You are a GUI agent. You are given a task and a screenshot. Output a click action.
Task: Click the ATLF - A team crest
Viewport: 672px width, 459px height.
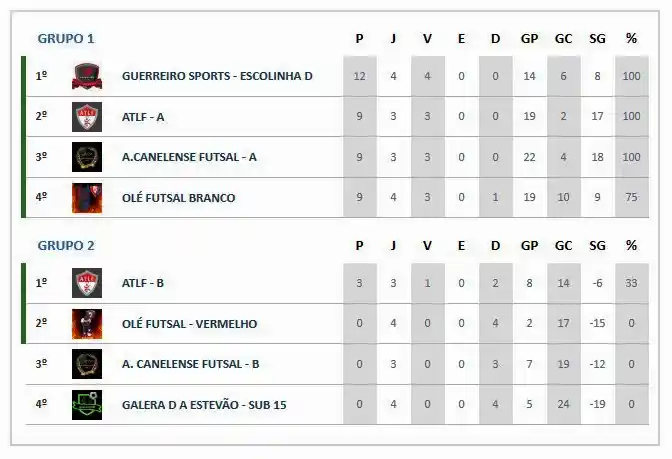87,117
